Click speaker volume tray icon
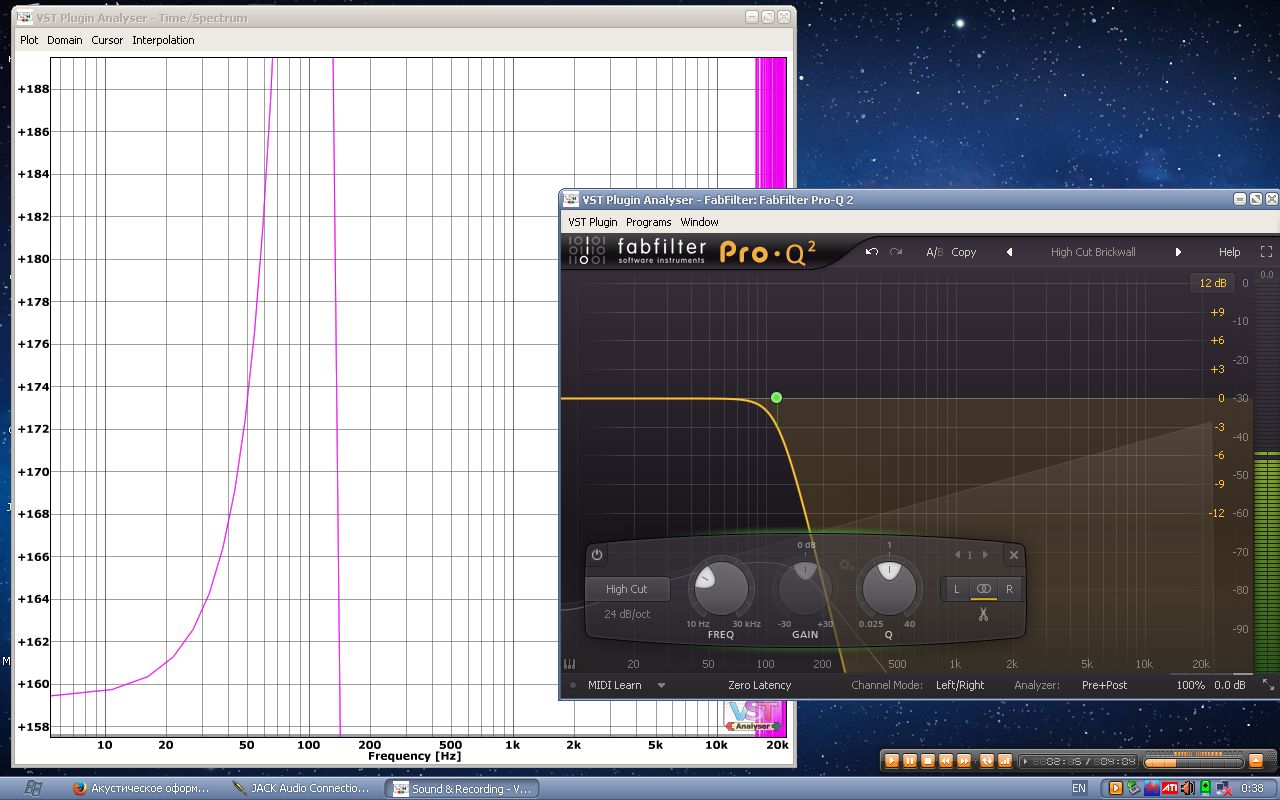 point(1187,788)
